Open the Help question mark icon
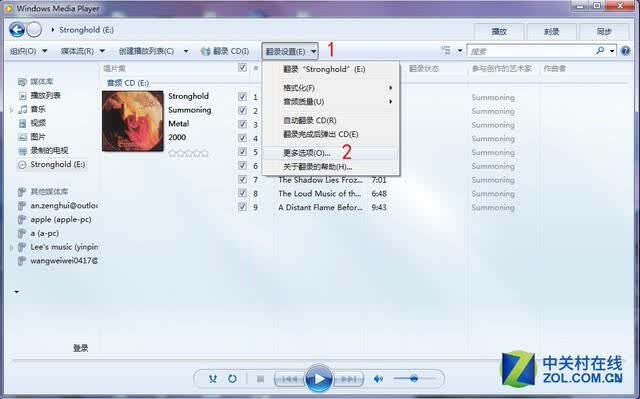 (625, 51)
